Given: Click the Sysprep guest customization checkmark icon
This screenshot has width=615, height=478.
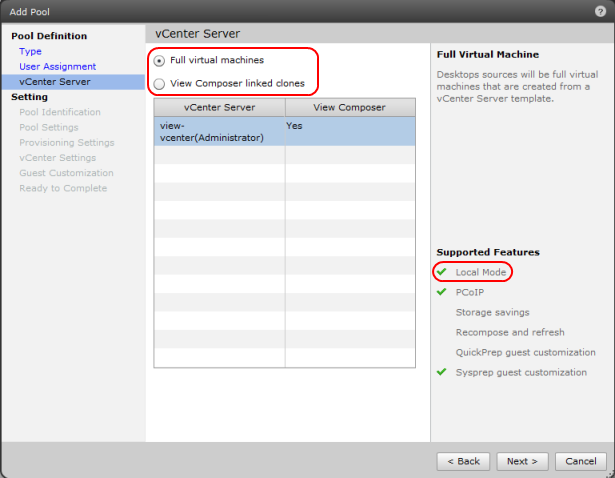Looking at the screenshot, I should pos(442,372).
